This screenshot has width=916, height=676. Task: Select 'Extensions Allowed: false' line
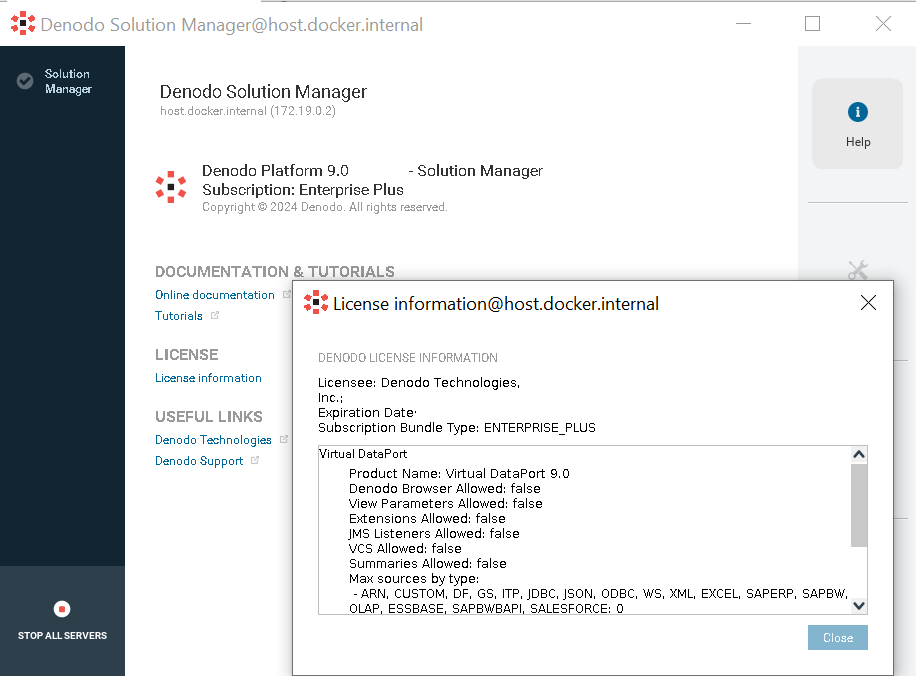click(427, 519)
